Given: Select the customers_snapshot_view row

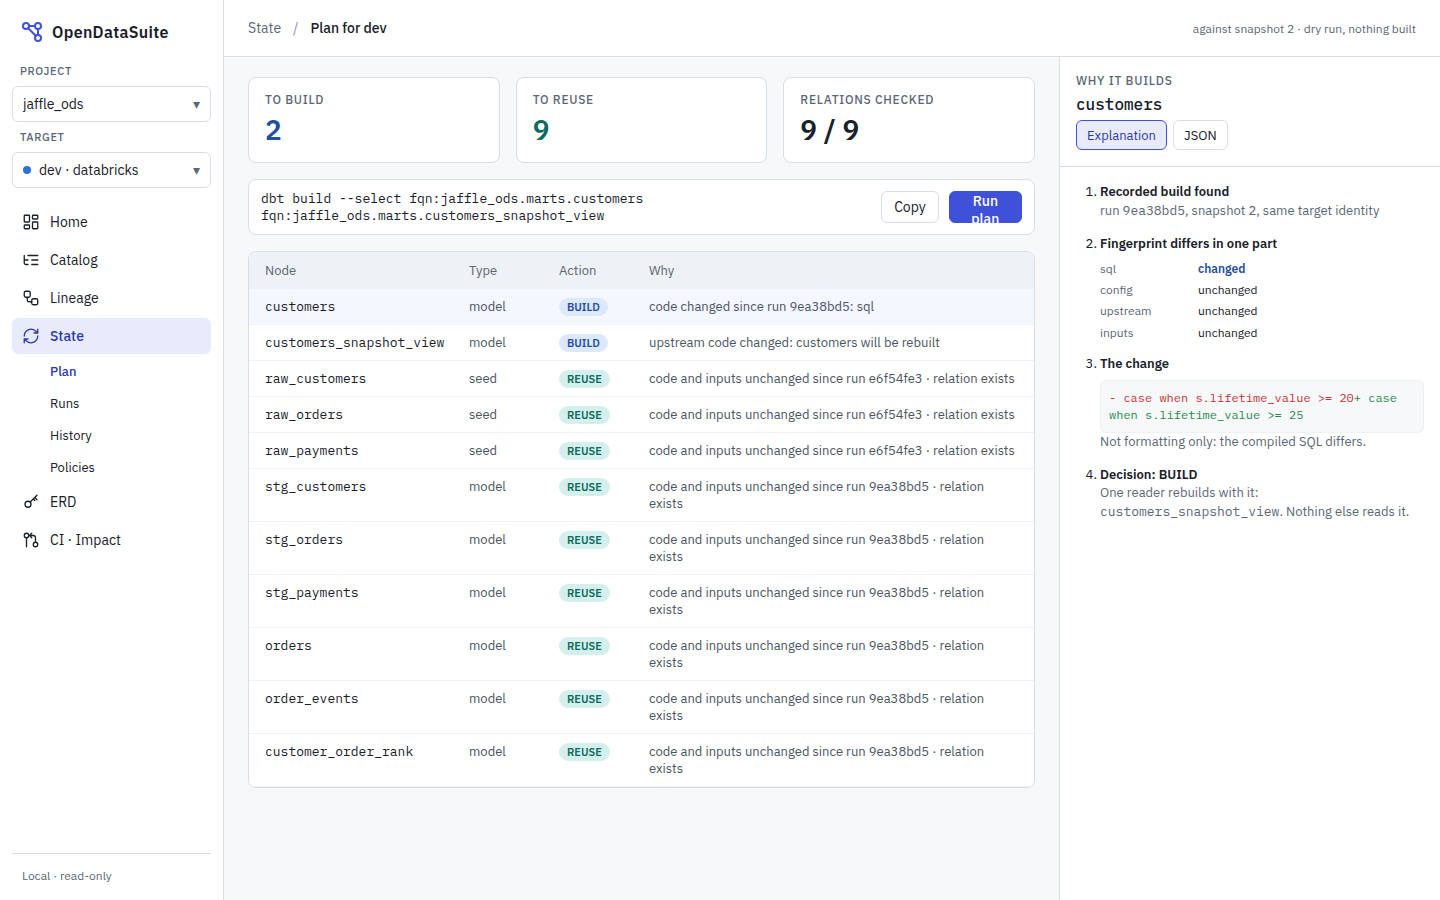Looking at the screenshot, I should tap(641, 343).
